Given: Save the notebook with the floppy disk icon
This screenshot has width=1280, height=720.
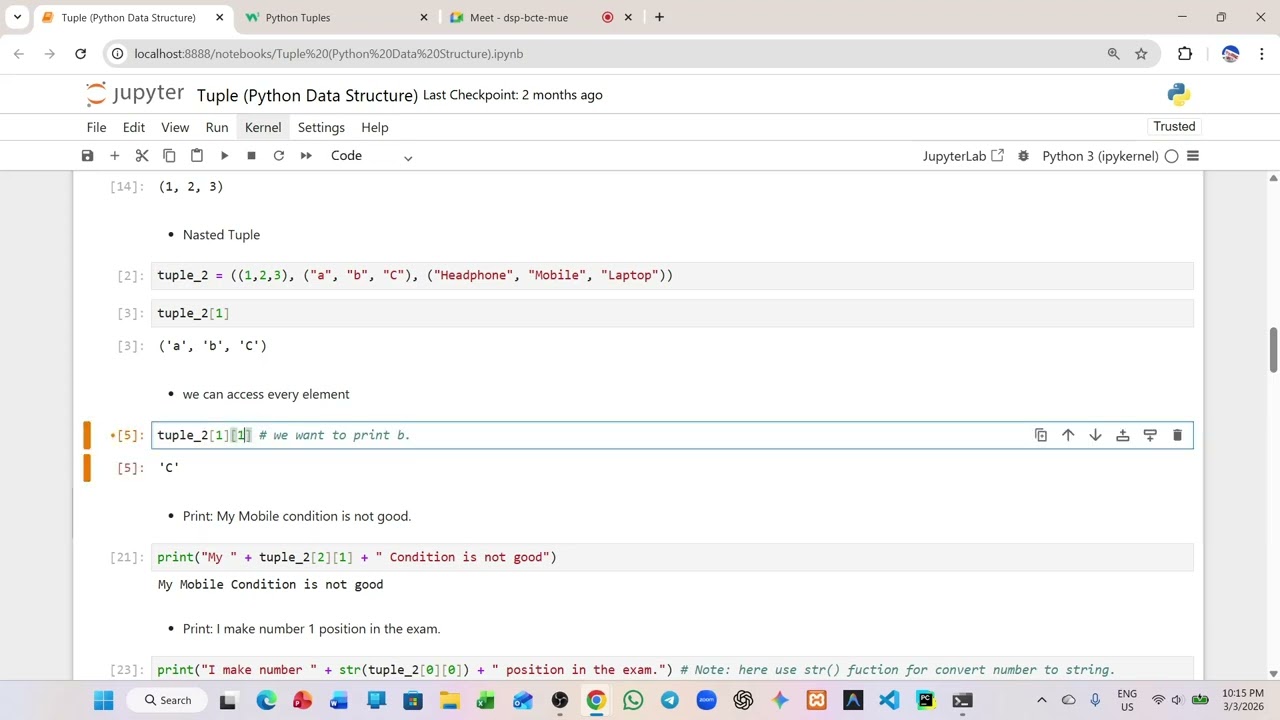Looking at the screenshot, I should [x=87, y=156].
